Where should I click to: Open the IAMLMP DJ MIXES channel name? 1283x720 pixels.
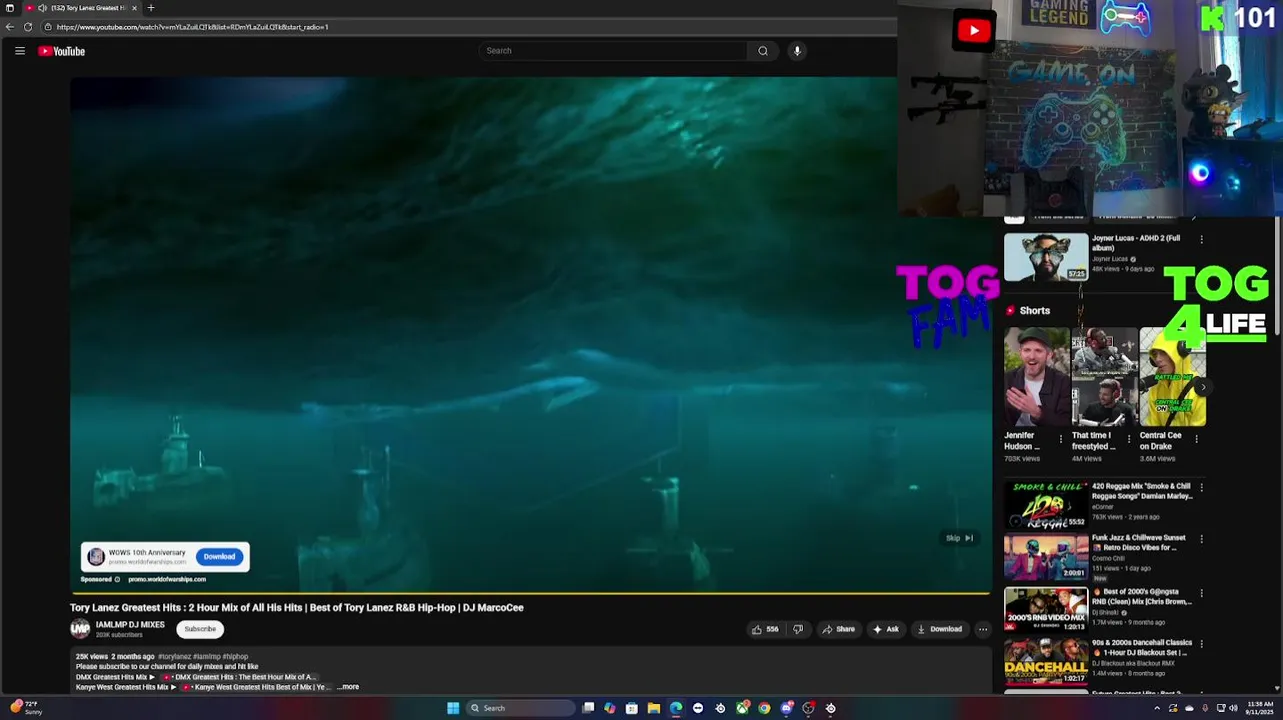coord(130,625)
